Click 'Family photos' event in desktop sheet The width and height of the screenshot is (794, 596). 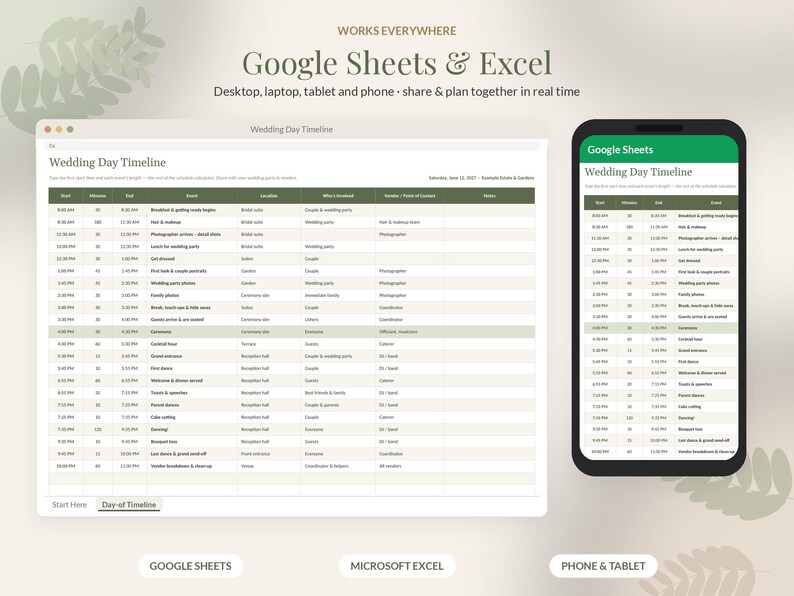point(165,295)
